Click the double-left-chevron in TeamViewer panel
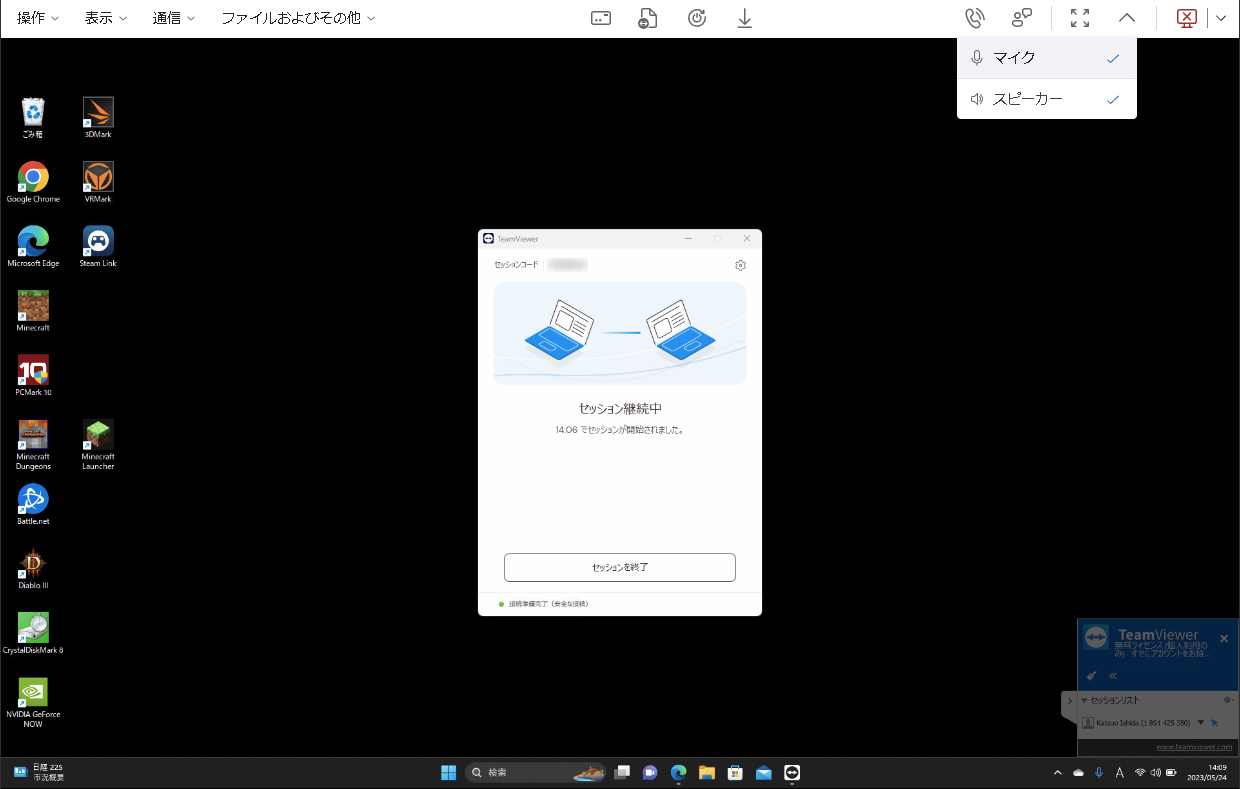 1113,676
